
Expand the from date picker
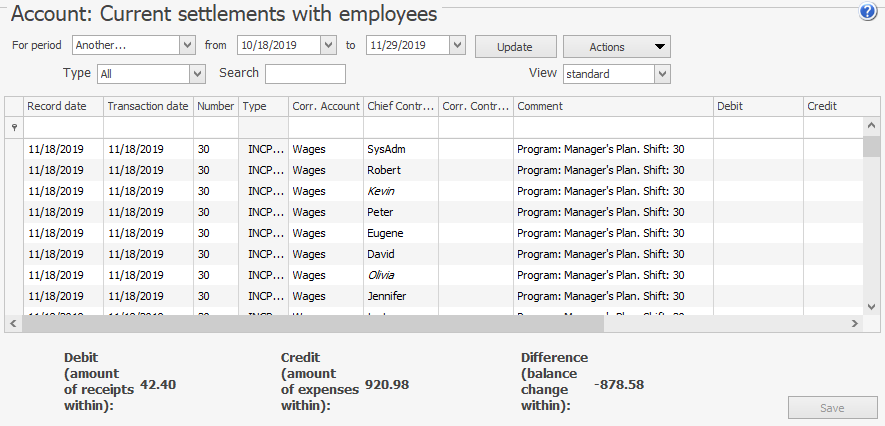(x=328, y=46)
